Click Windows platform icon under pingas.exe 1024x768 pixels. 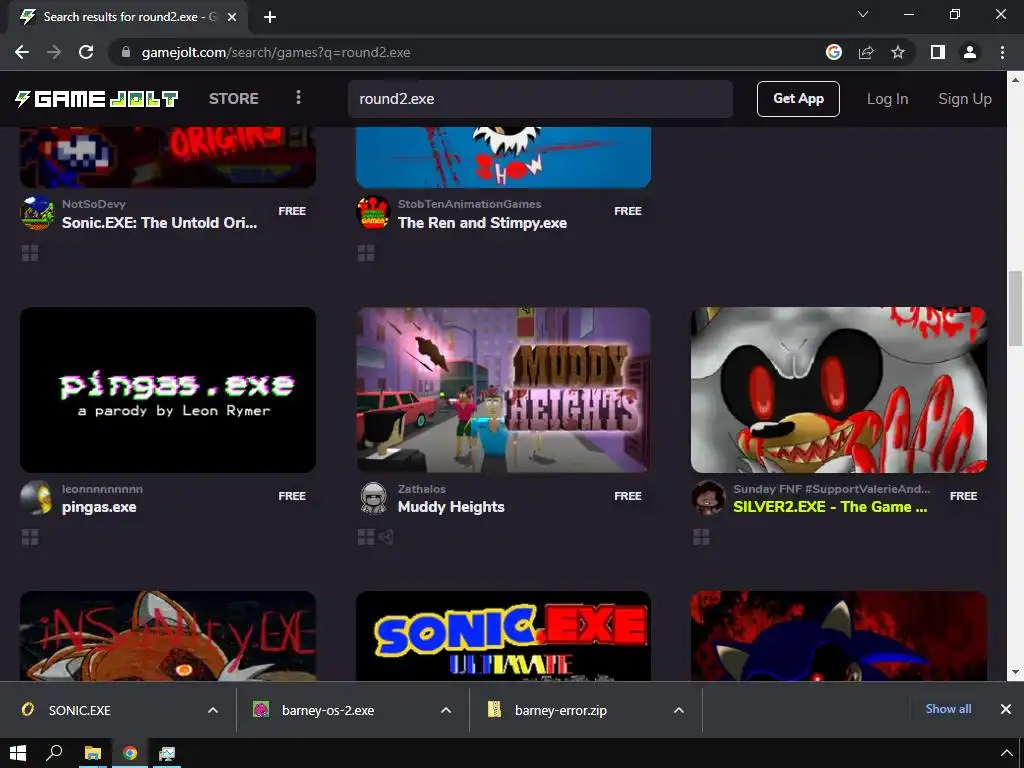30,537
